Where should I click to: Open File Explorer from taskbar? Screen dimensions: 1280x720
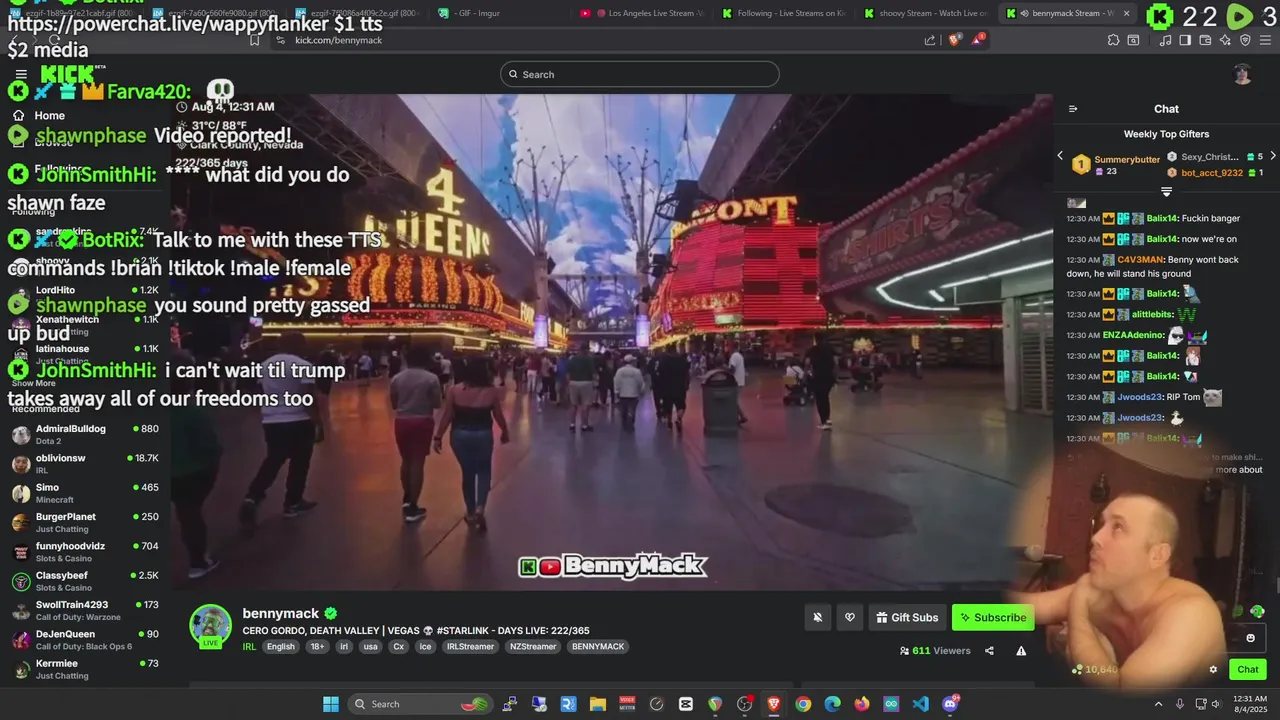(597, 704)
